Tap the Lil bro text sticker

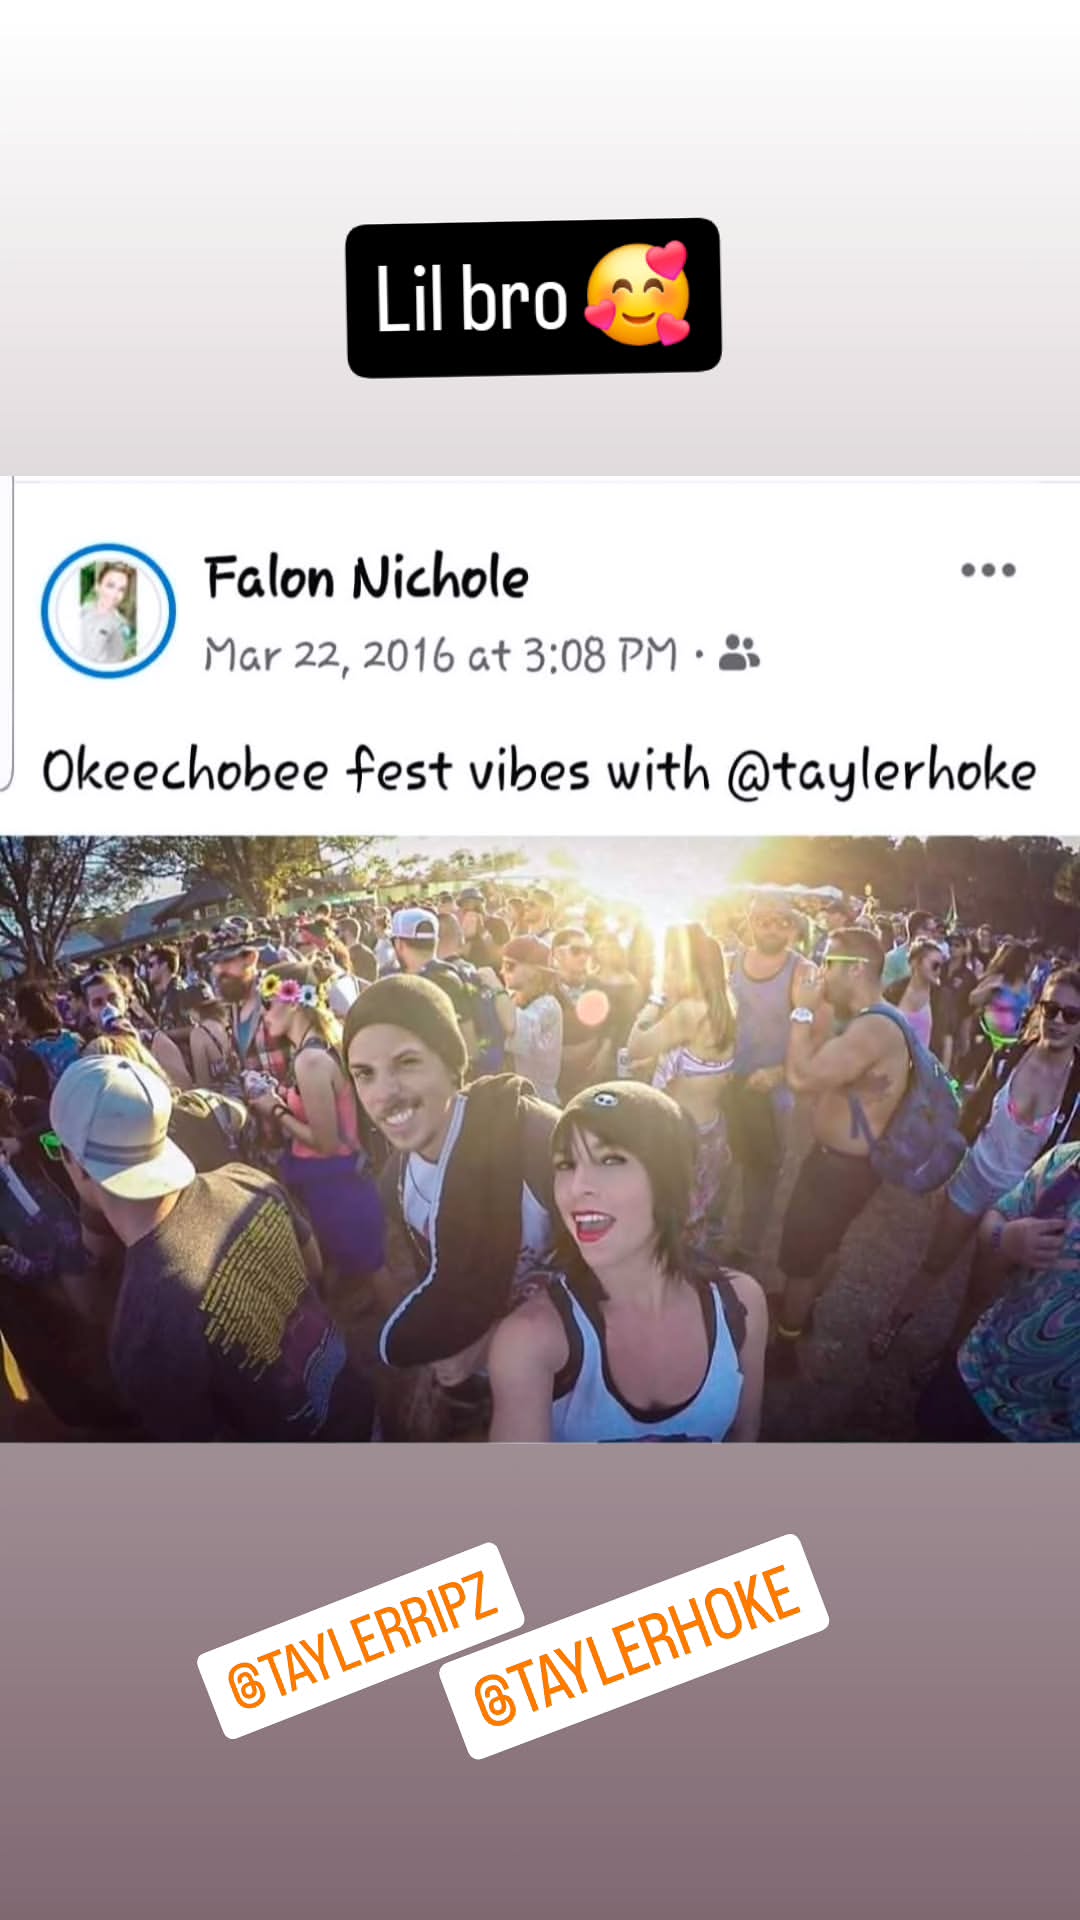pos(533,298)
